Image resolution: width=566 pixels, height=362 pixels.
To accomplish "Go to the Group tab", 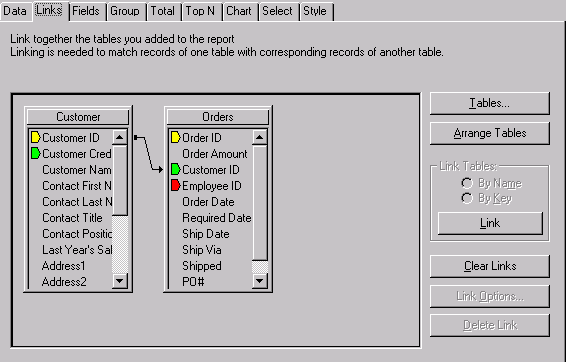I will [125, 11].
